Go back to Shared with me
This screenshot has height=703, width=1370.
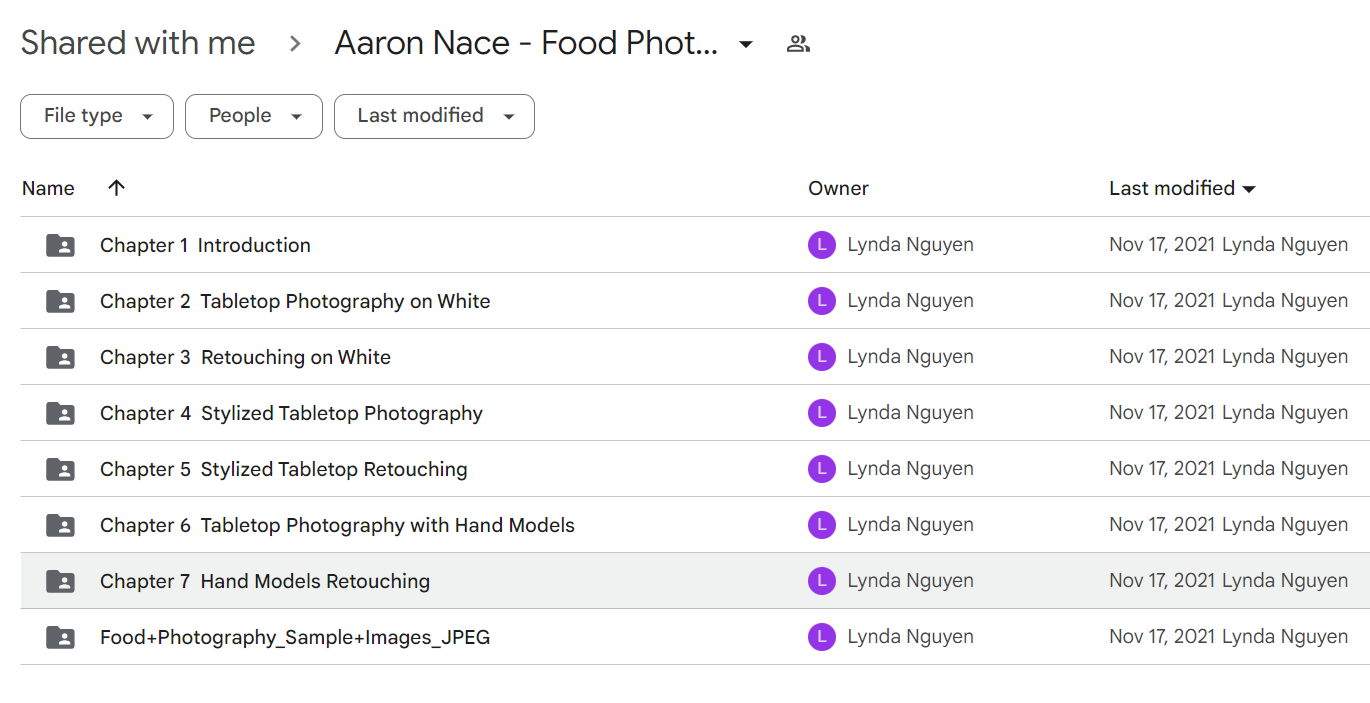tap(138, 43)
